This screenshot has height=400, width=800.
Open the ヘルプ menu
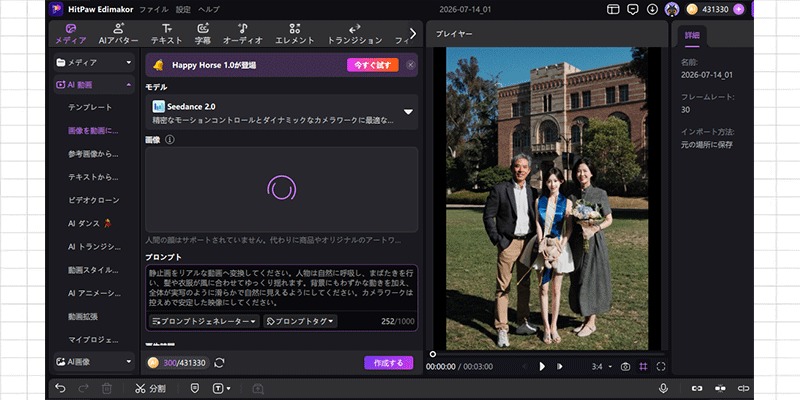click(209, 9)
